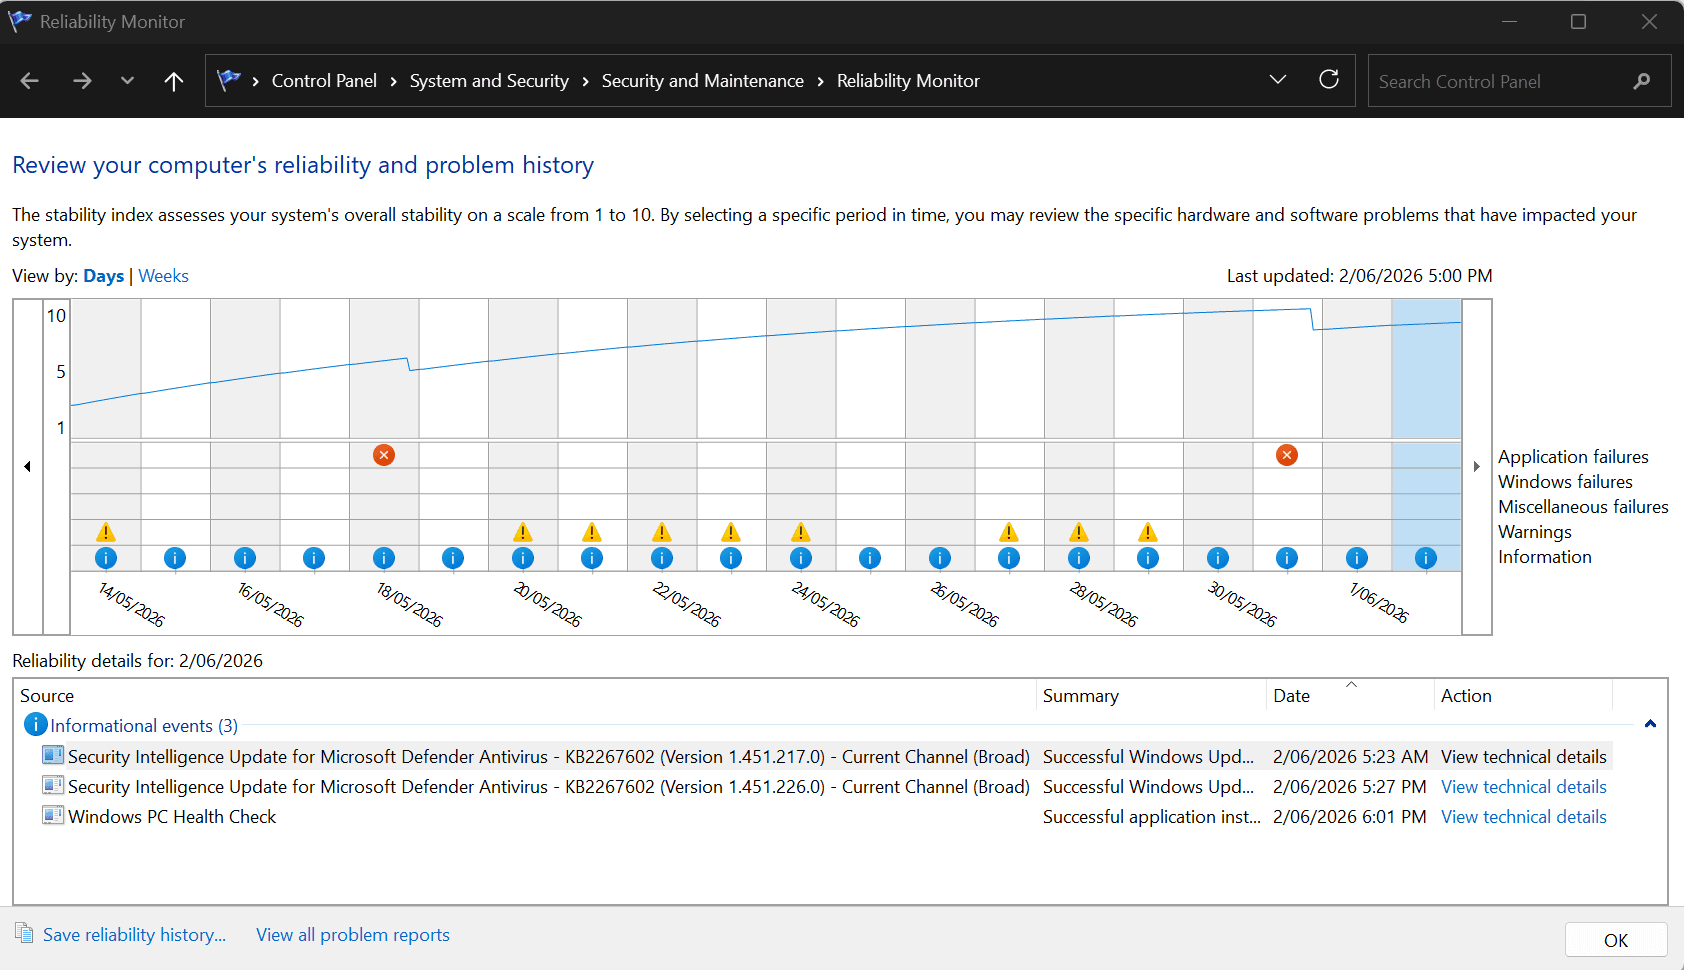Select the warning icon for 24/05/2026

801,532
